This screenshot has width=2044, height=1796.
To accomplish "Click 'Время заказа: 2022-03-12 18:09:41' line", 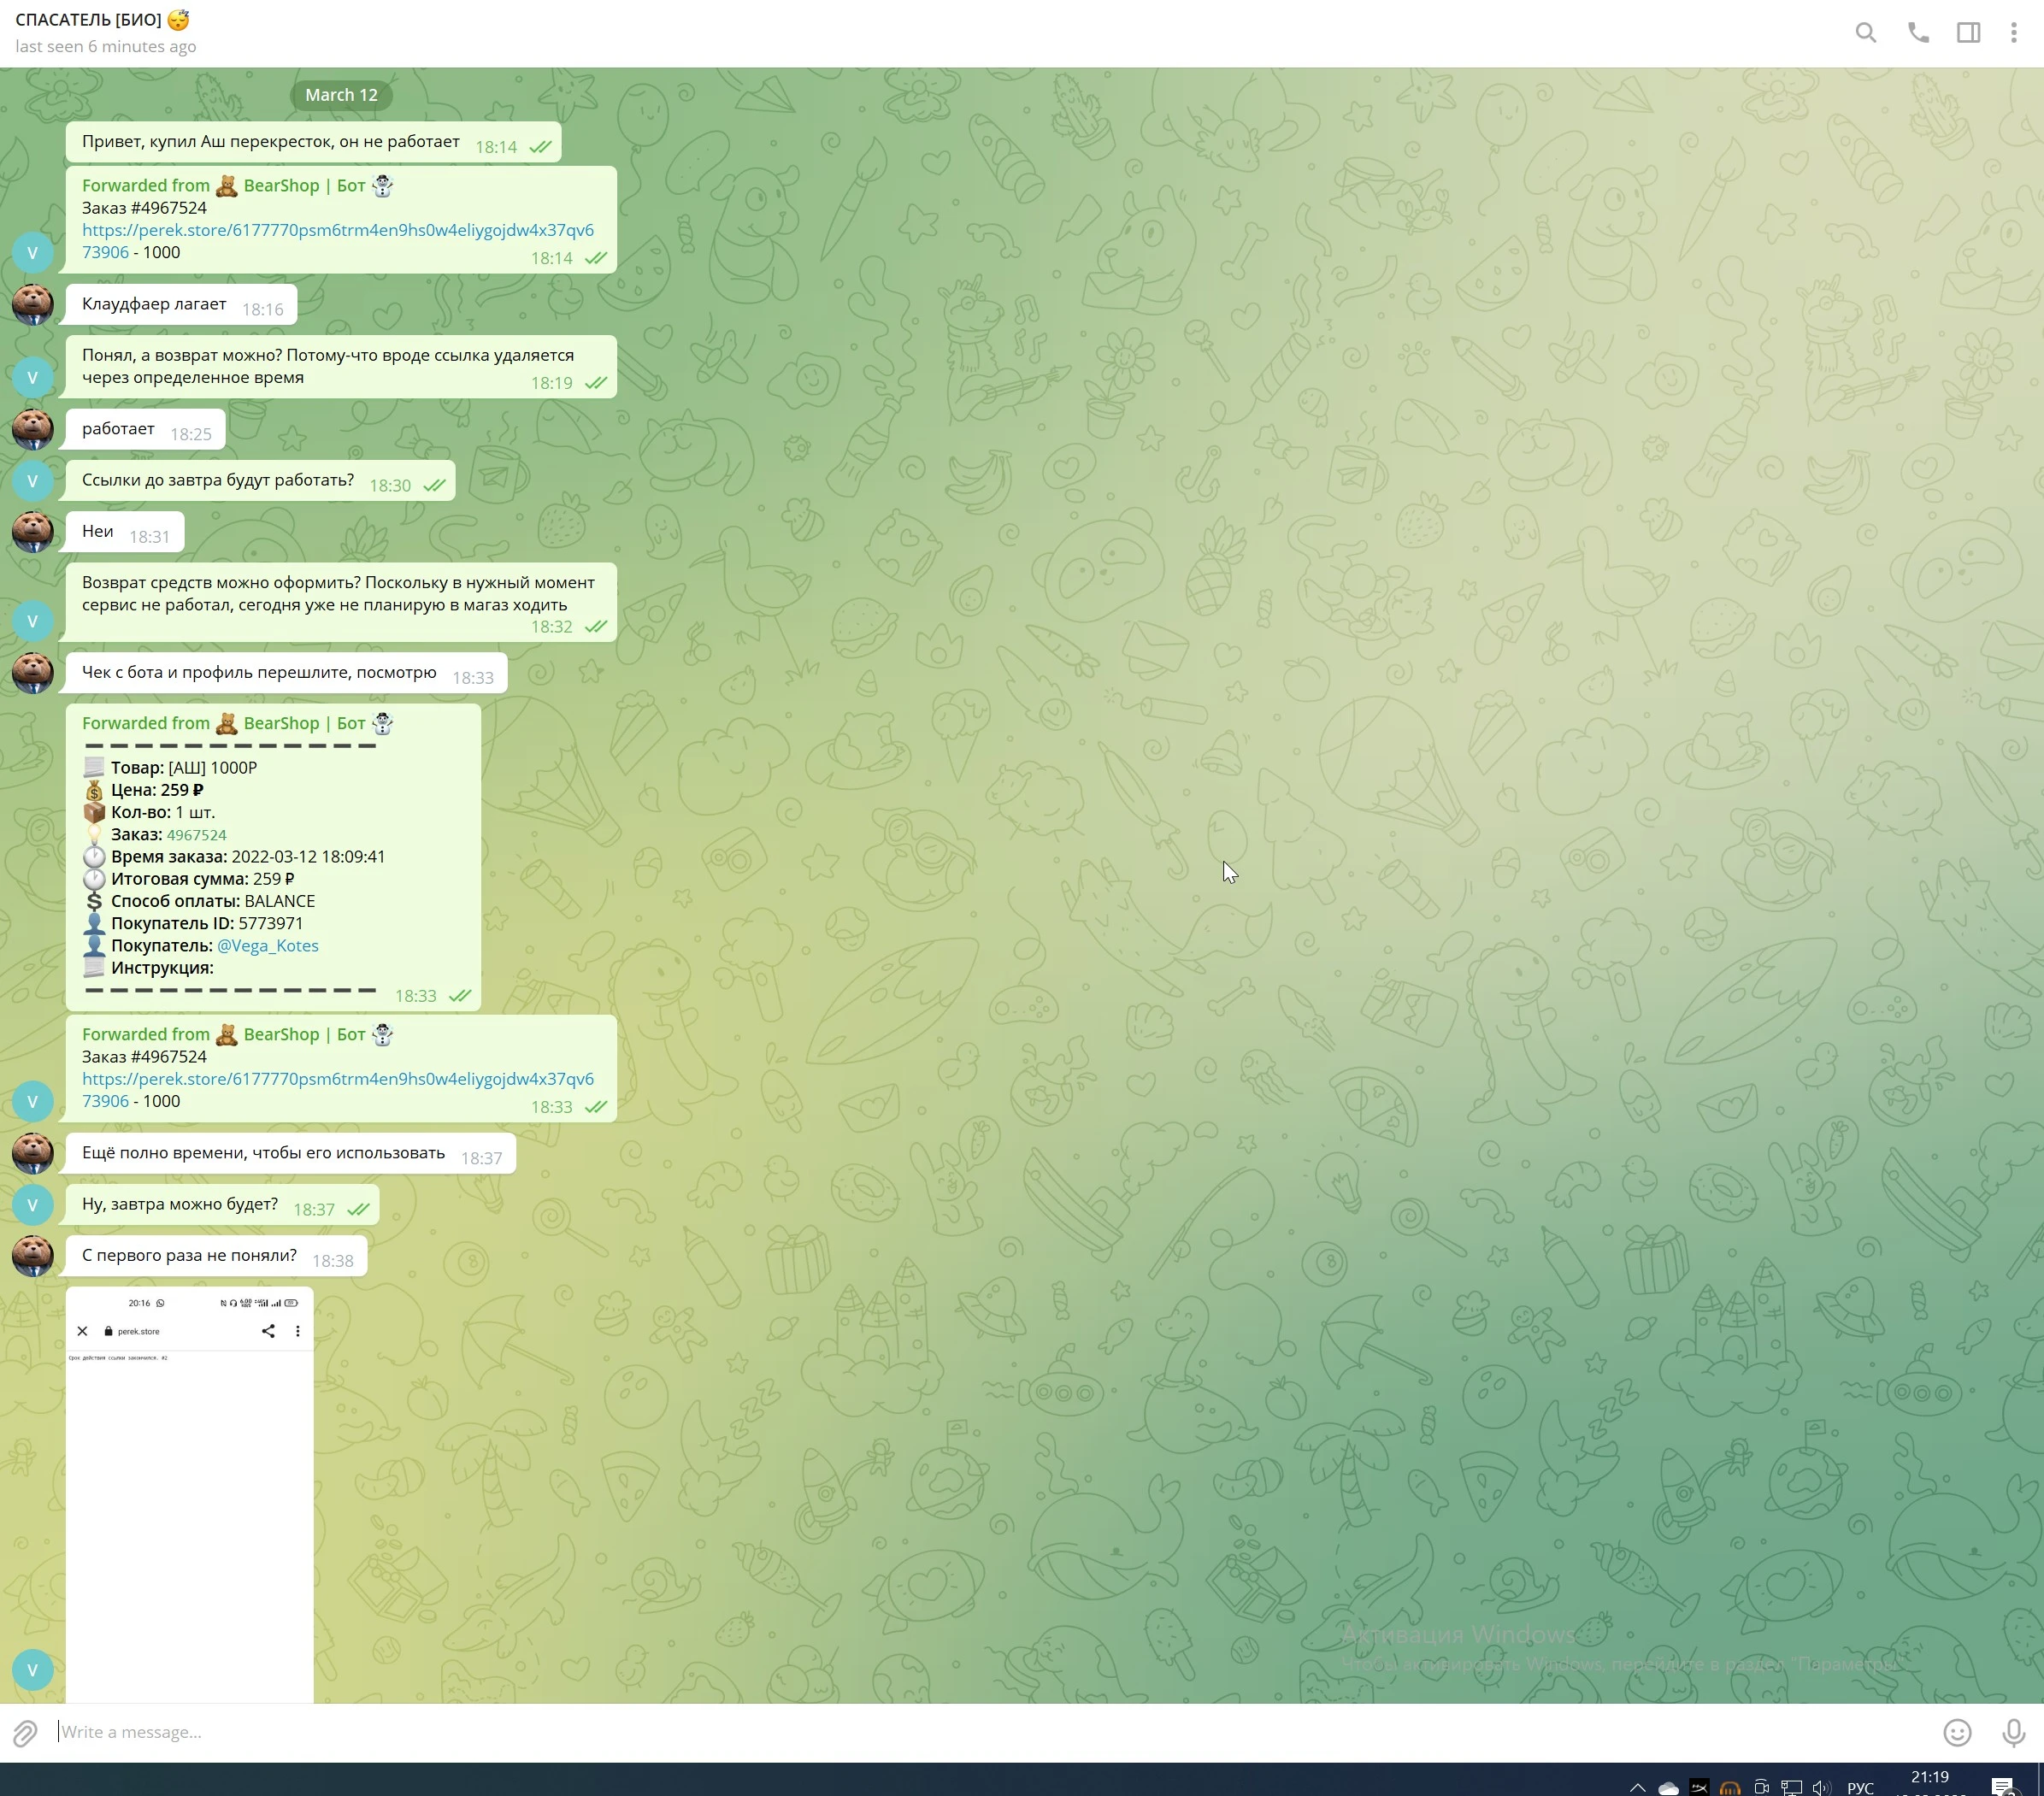I will point(234,857).
